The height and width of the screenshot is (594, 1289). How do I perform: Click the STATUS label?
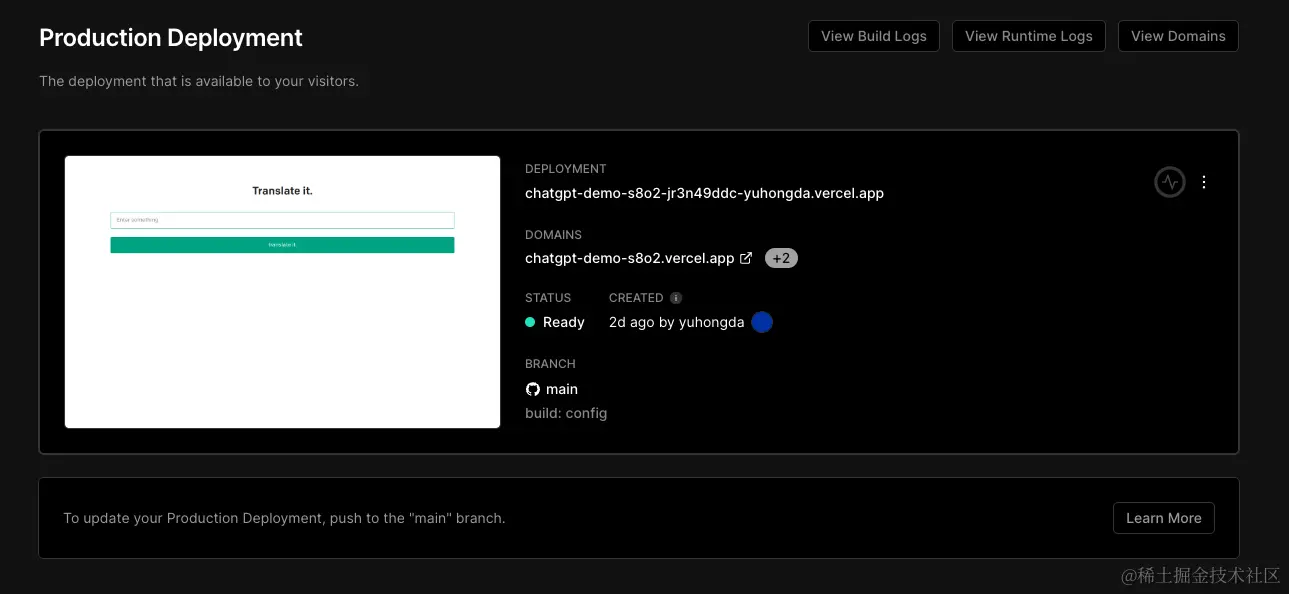[x=548, y=298]
